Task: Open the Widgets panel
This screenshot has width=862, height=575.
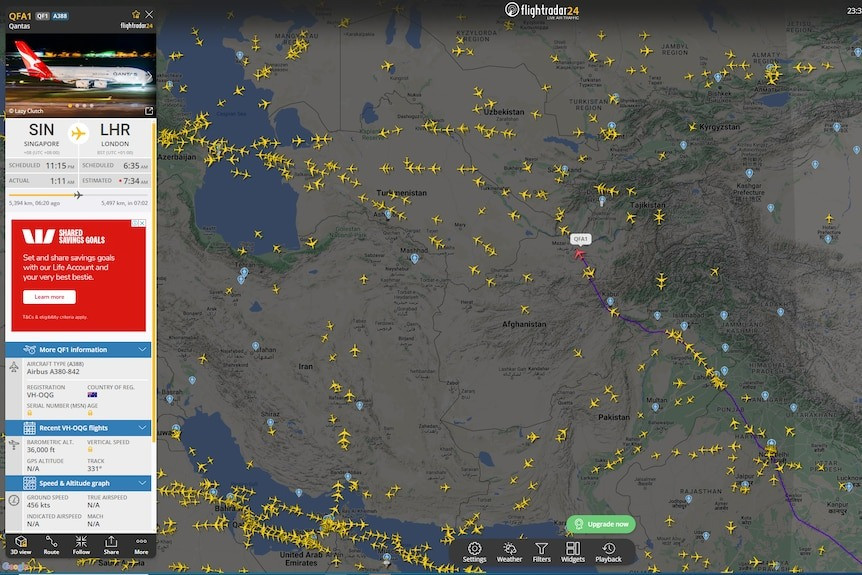Action: (x=573, y=552)
